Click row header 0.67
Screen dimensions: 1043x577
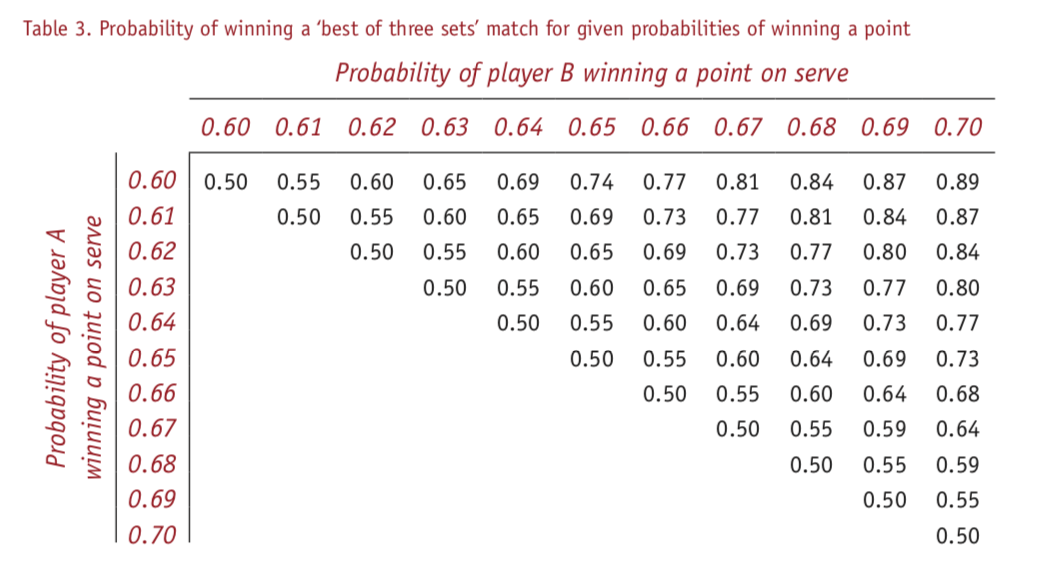click(x=152, y=428)
